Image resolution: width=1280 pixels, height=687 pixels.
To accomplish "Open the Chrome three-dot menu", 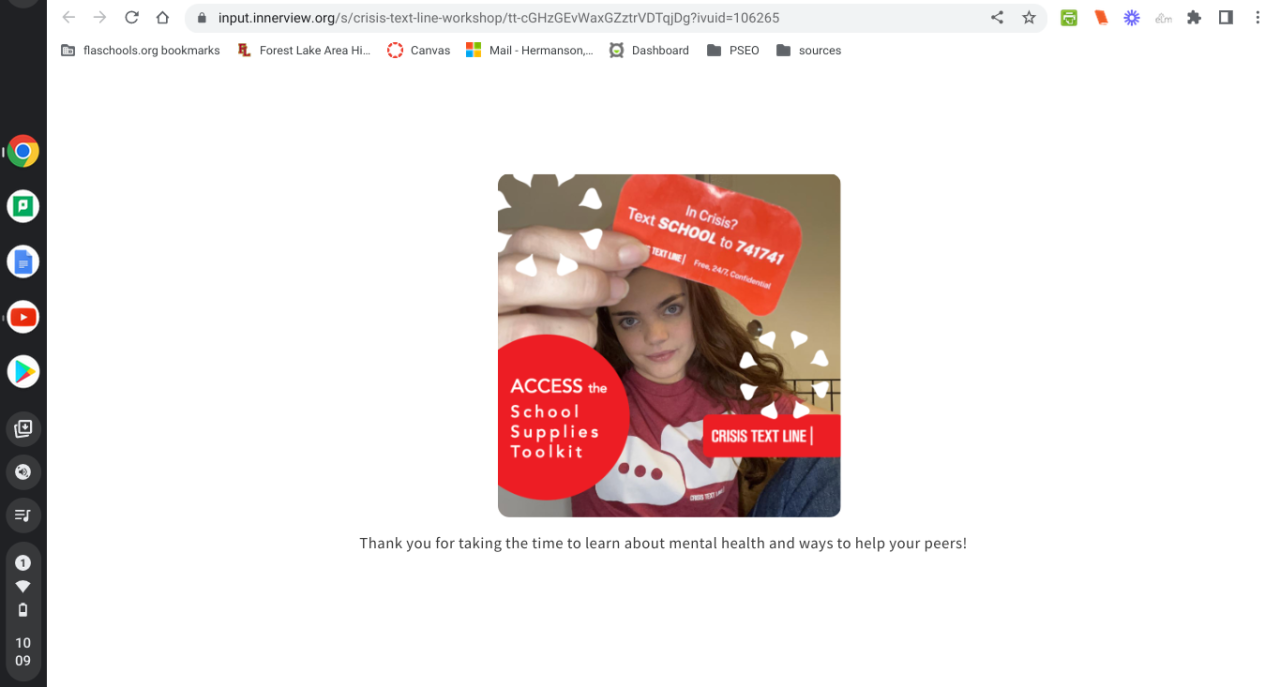I will coord(1258,18).
